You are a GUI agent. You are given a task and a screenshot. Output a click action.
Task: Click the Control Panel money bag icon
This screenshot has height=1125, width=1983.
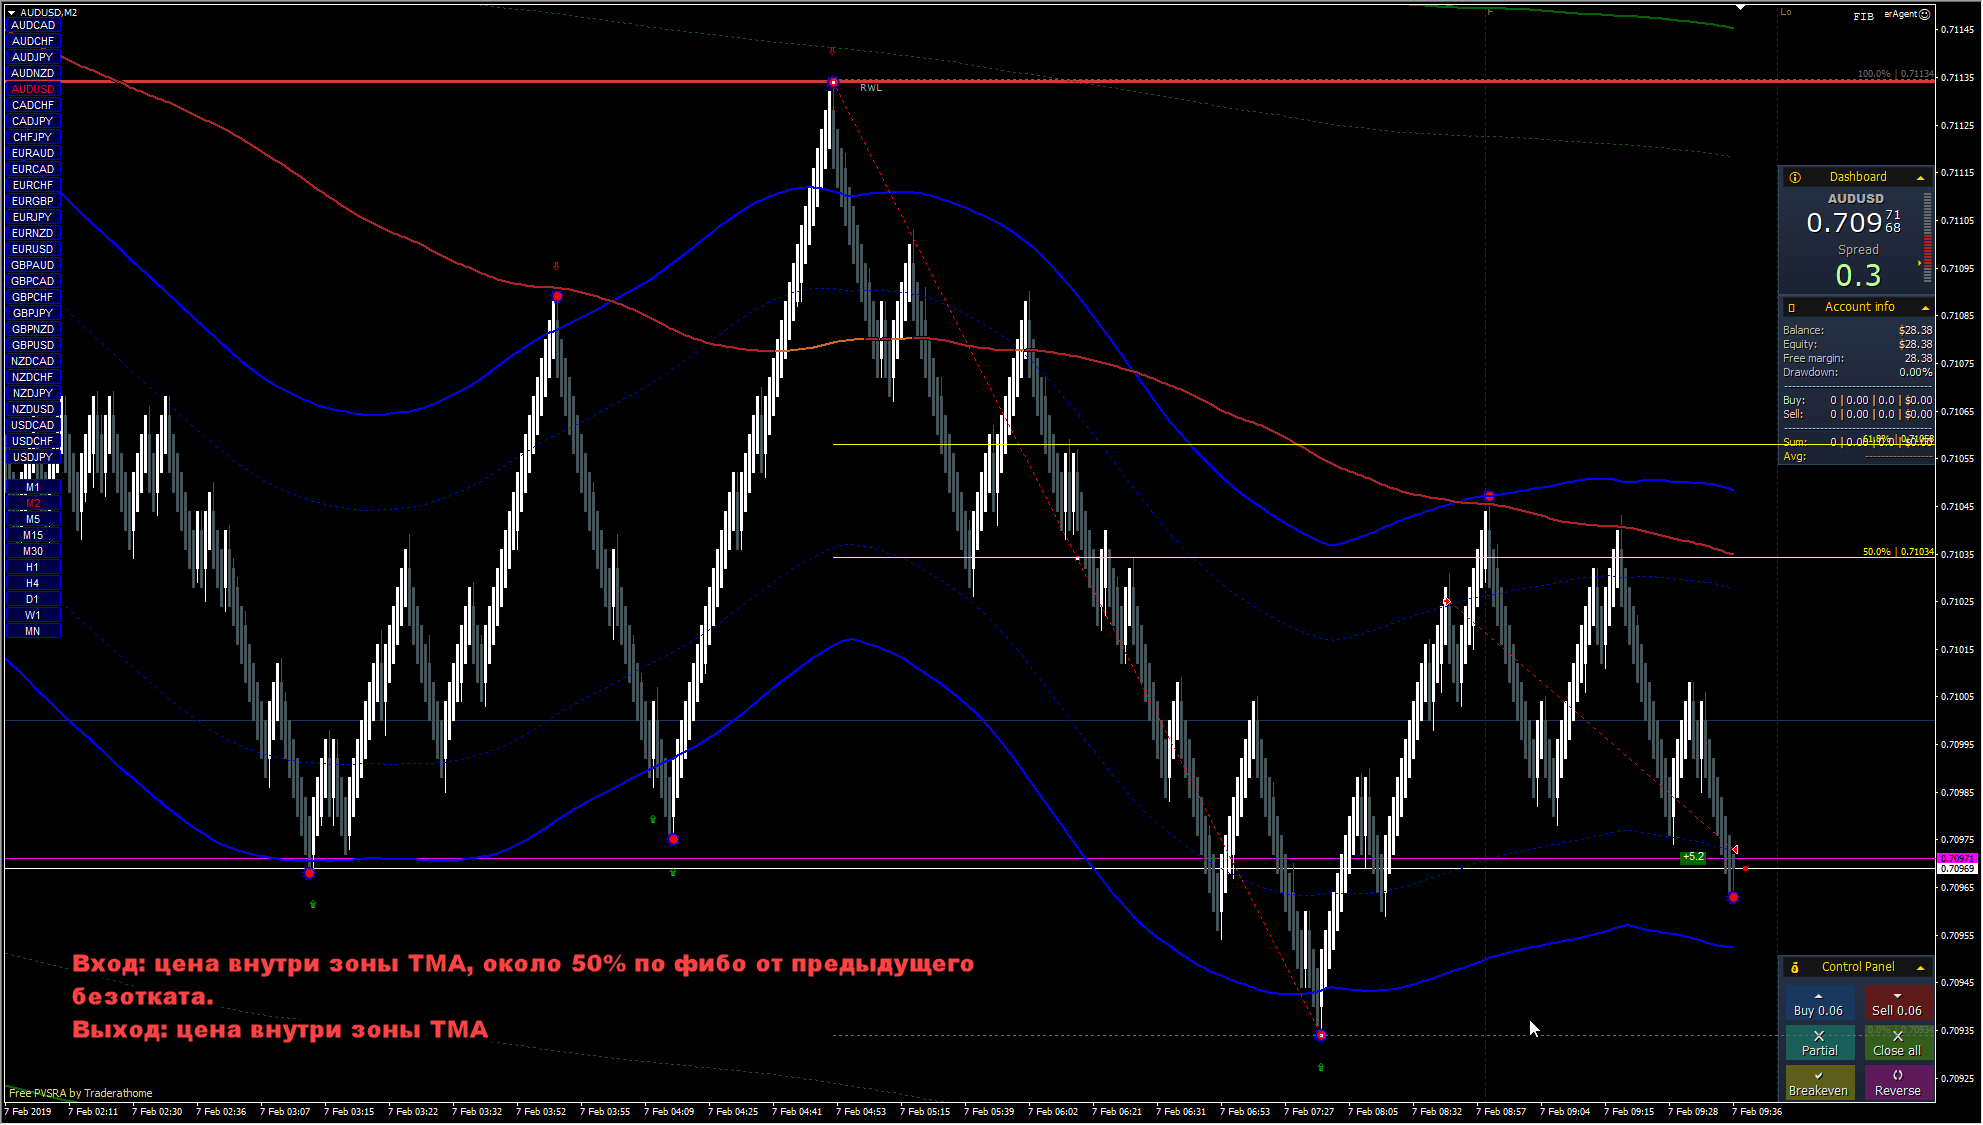(1795, 967)
